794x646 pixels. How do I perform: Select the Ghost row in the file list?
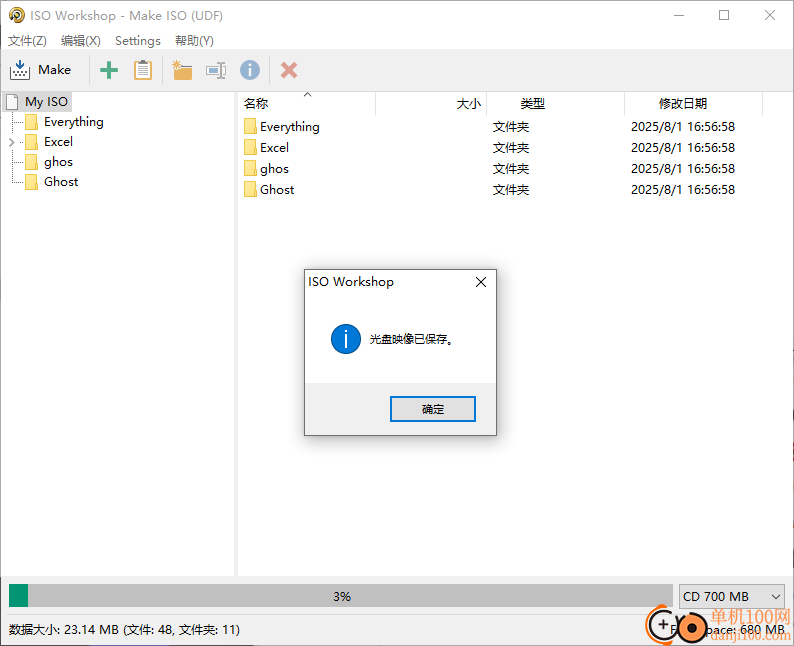[501, 190]
